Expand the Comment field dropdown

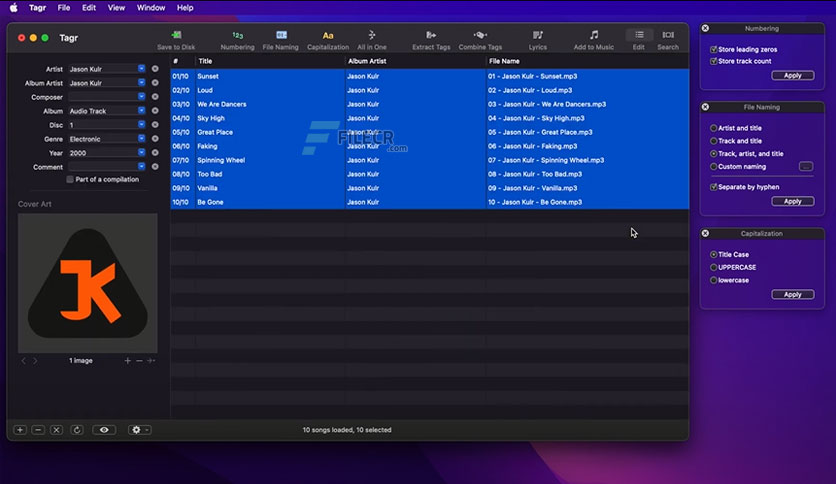[x=141, y=166]
